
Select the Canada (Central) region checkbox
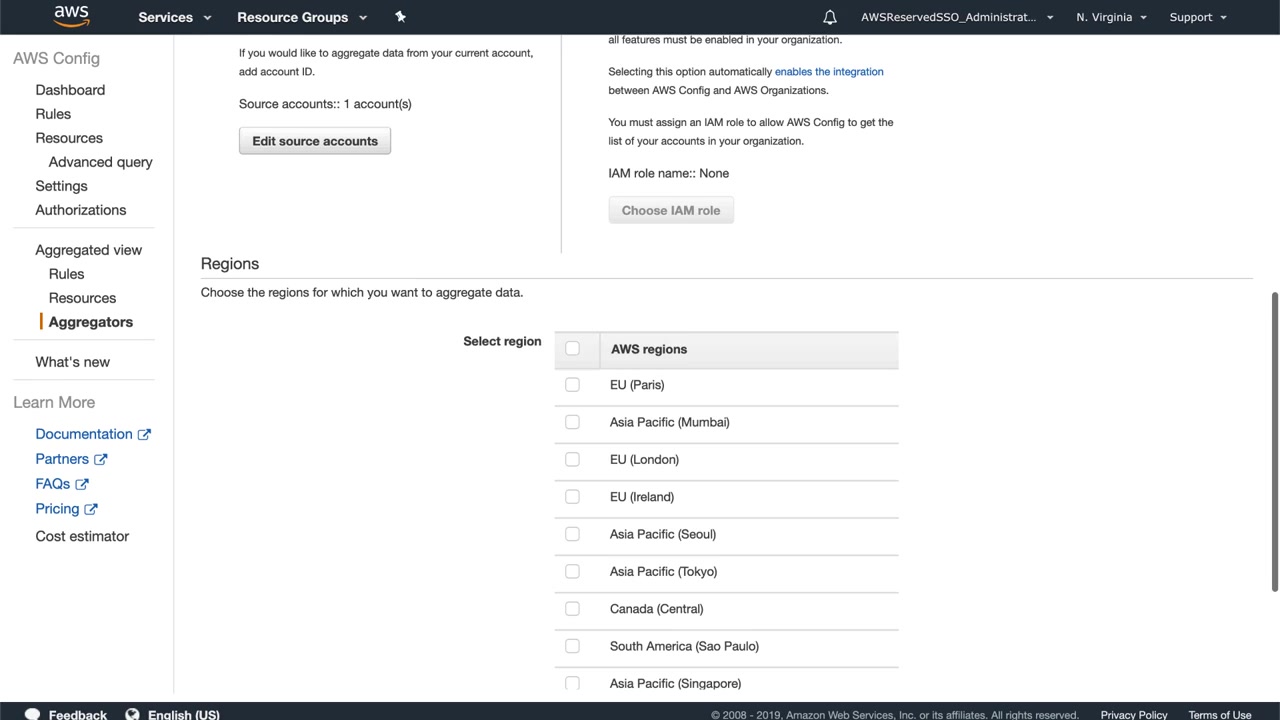click(572, 609)
